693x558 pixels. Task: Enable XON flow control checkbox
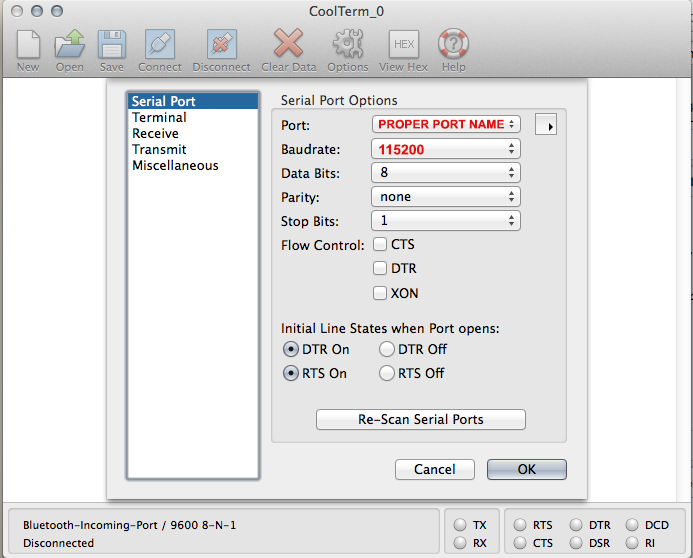tap(380, 293)
